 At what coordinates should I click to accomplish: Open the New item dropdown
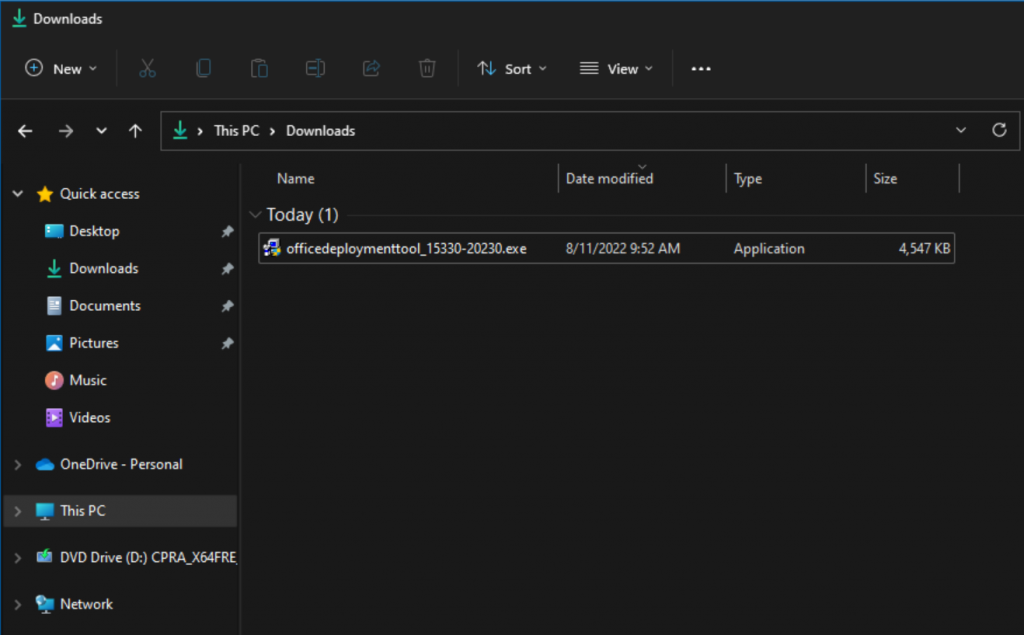61,69
